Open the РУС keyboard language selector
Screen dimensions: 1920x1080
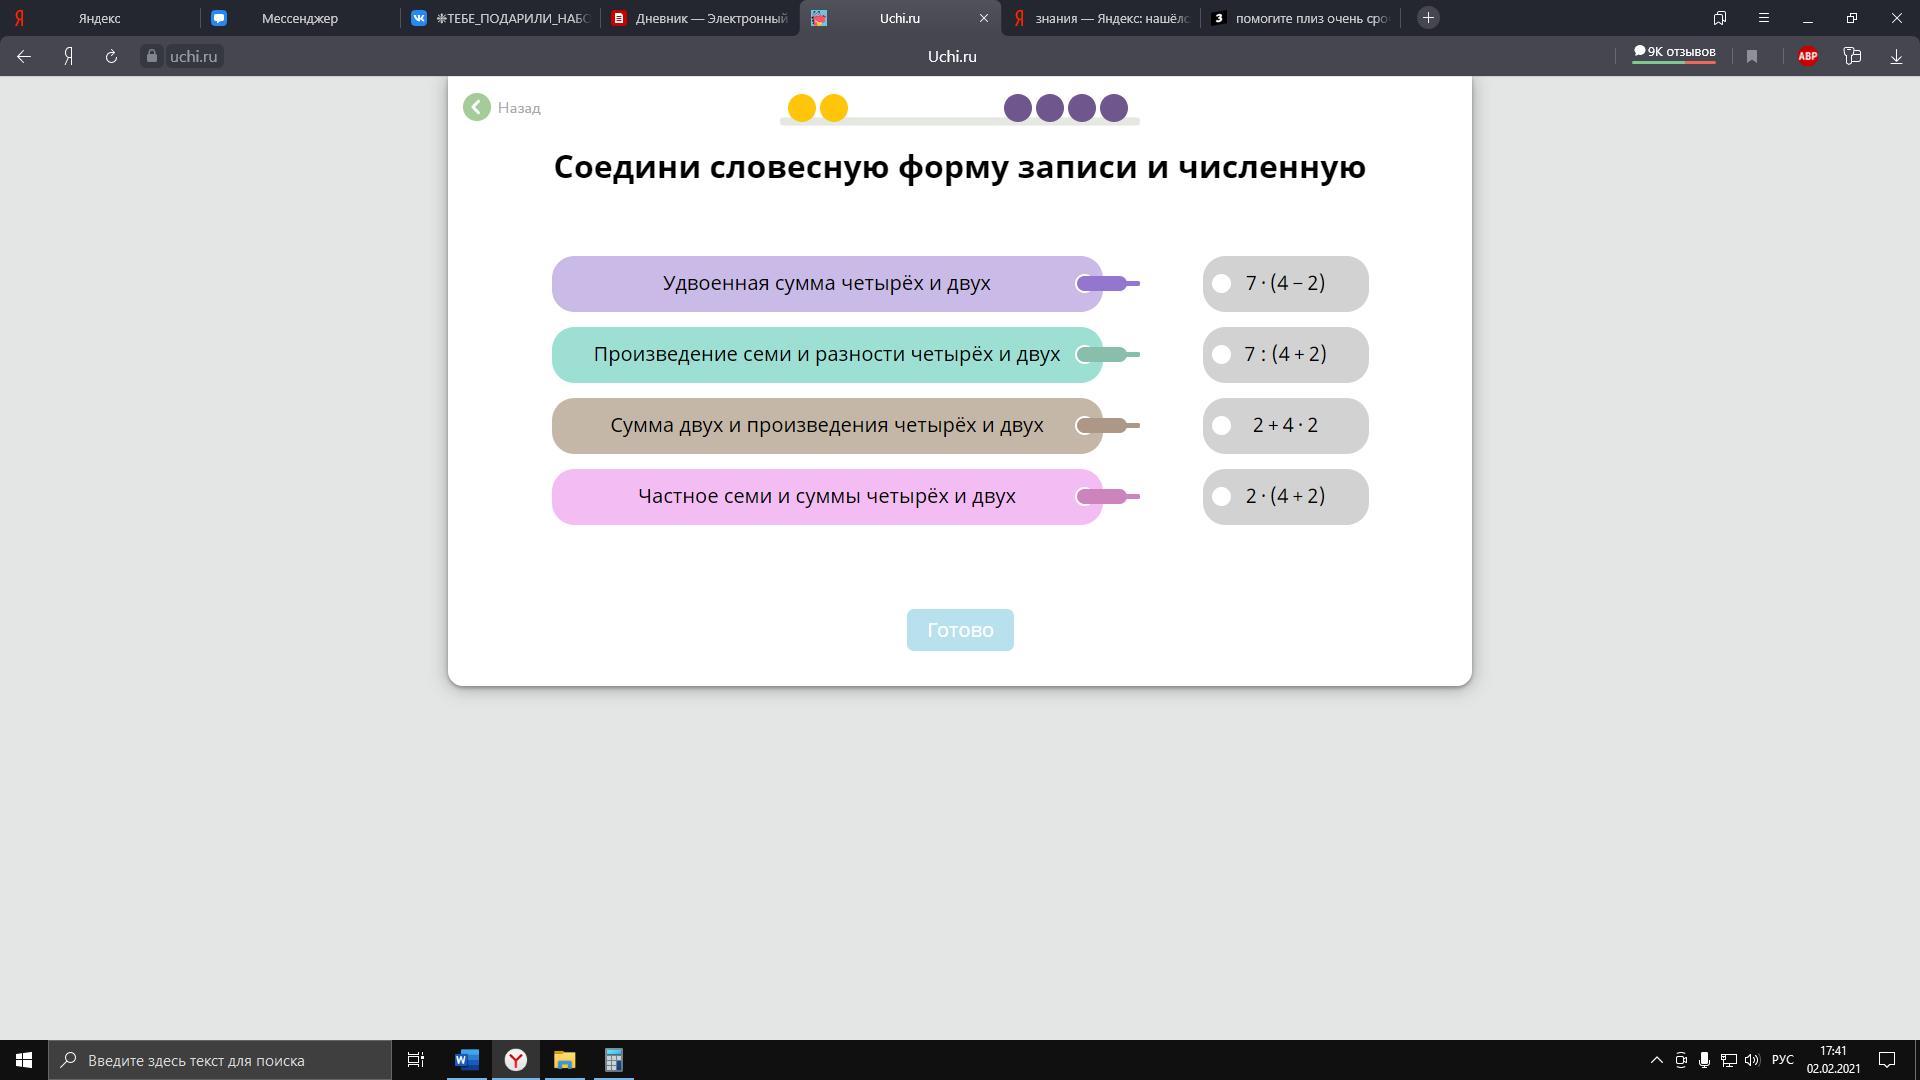point(1782,1060)
